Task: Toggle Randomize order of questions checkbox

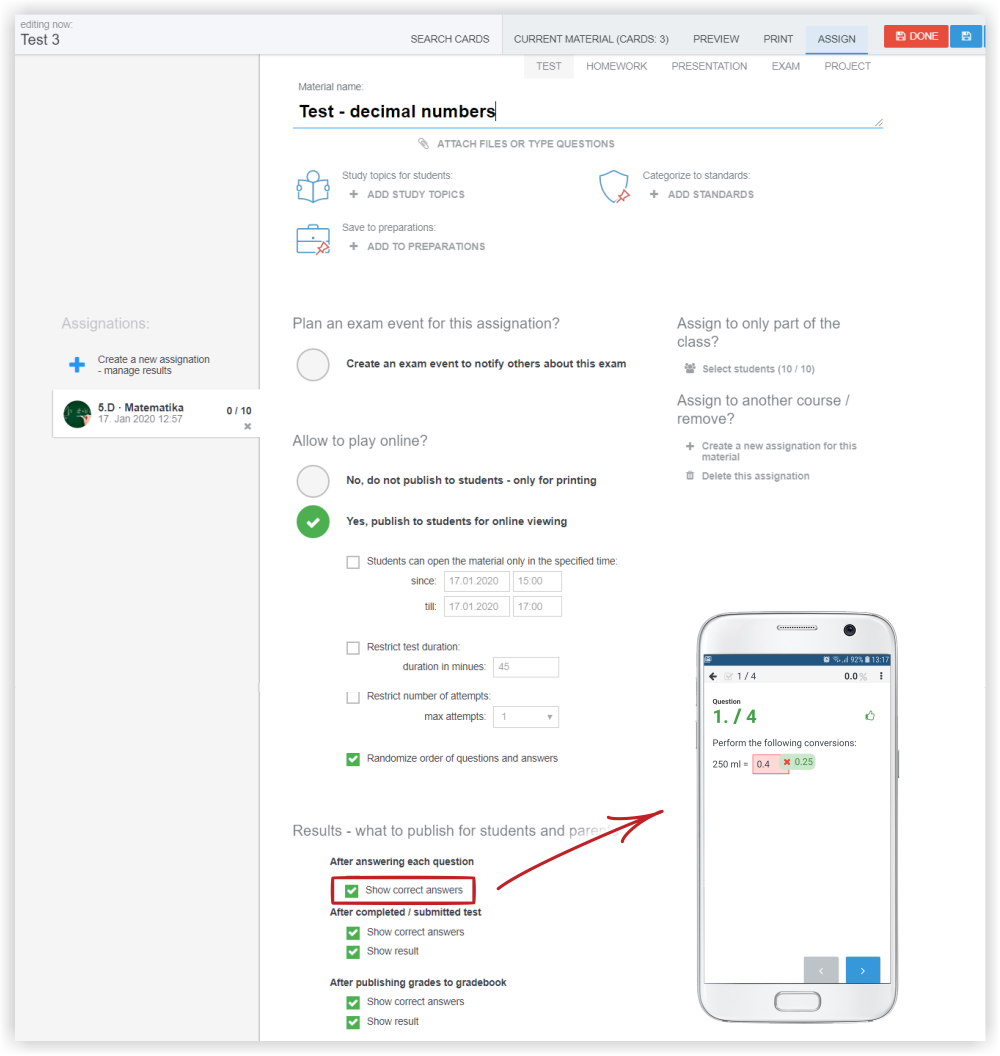Action: point(353,759)
